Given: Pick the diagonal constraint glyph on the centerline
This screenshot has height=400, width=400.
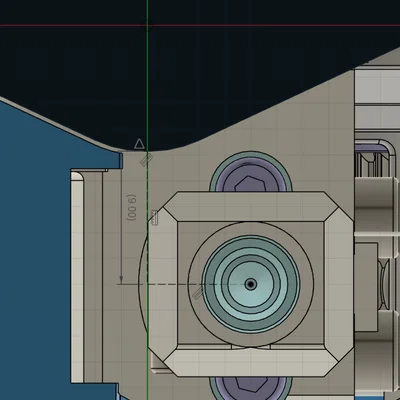Looking at the screenshot, I should (198, 293).
